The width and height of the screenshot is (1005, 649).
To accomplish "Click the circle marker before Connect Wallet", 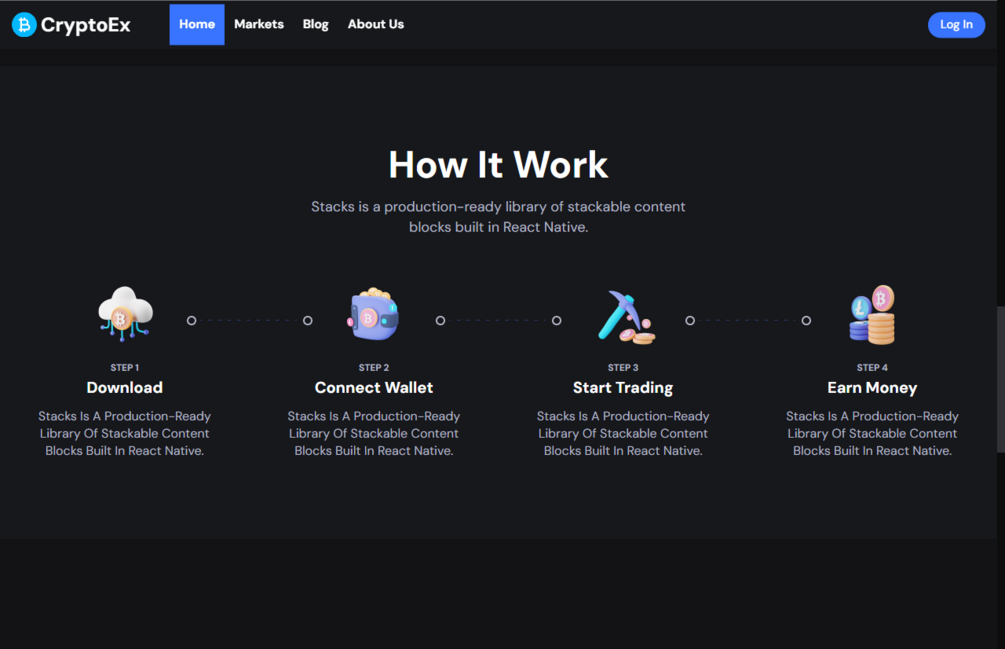I will (x=307, y=320).
